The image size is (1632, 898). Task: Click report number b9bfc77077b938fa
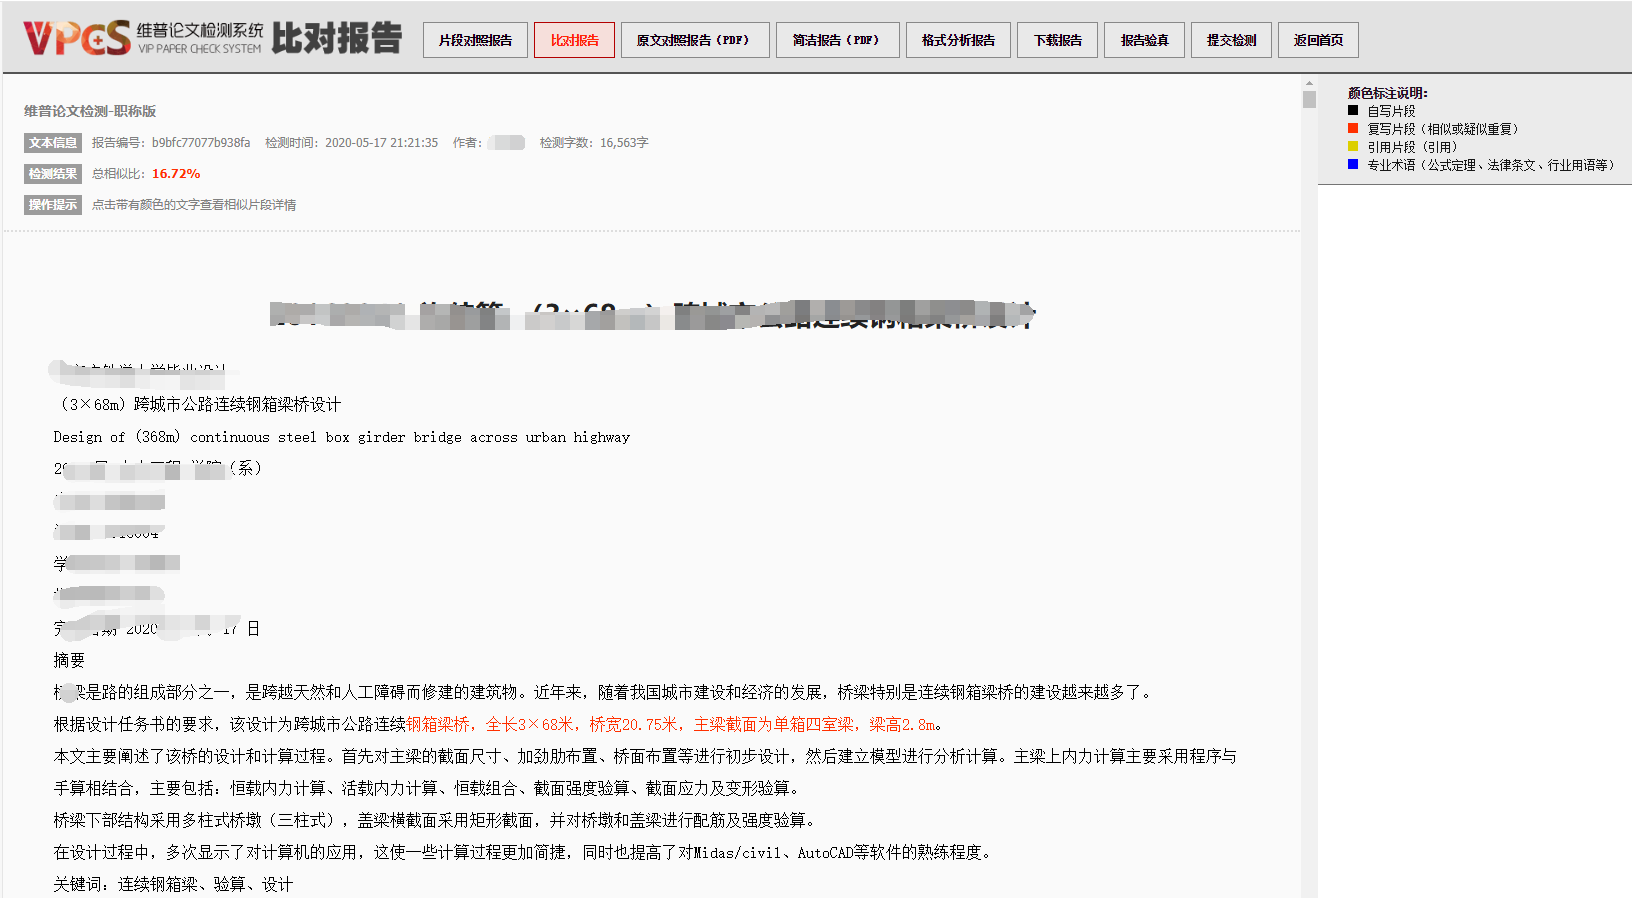pos(201,142)
